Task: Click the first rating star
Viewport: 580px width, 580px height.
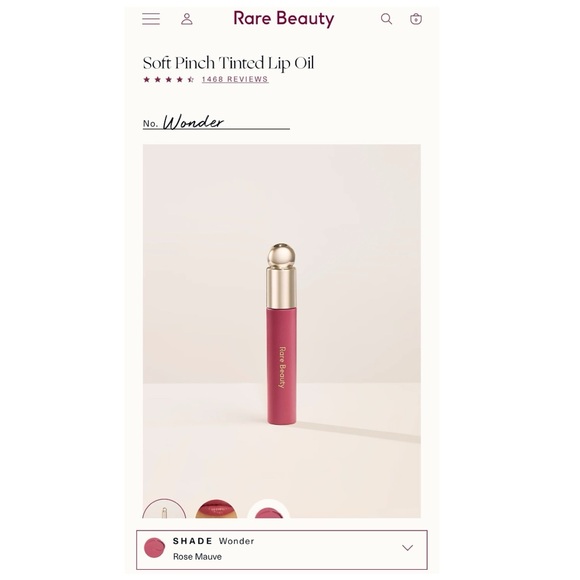Action: (146, 79)
